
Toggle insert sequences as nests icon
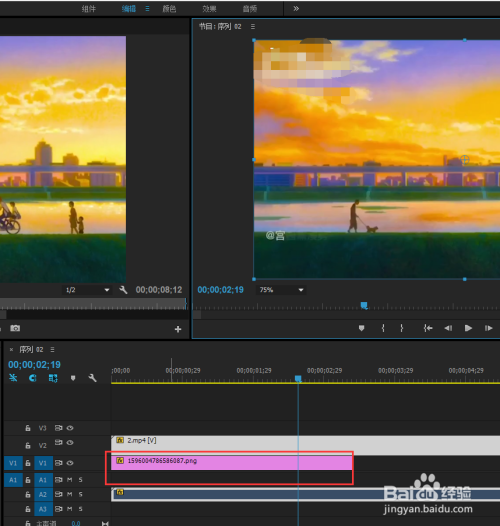point(13,378)
